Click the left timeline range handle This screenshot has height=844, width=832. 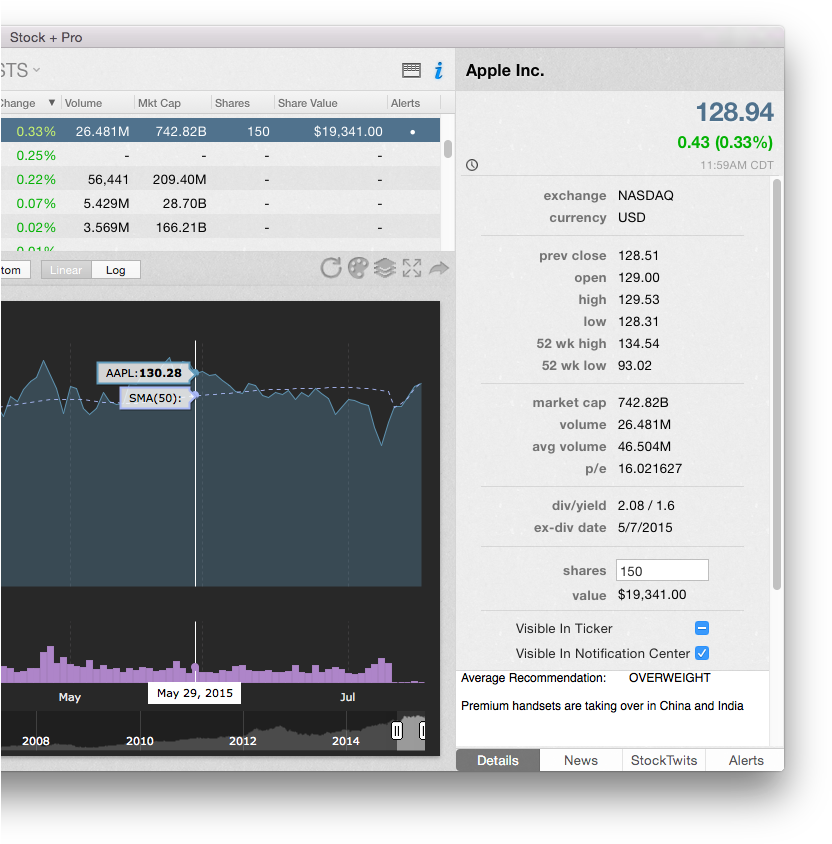point(397,730)
